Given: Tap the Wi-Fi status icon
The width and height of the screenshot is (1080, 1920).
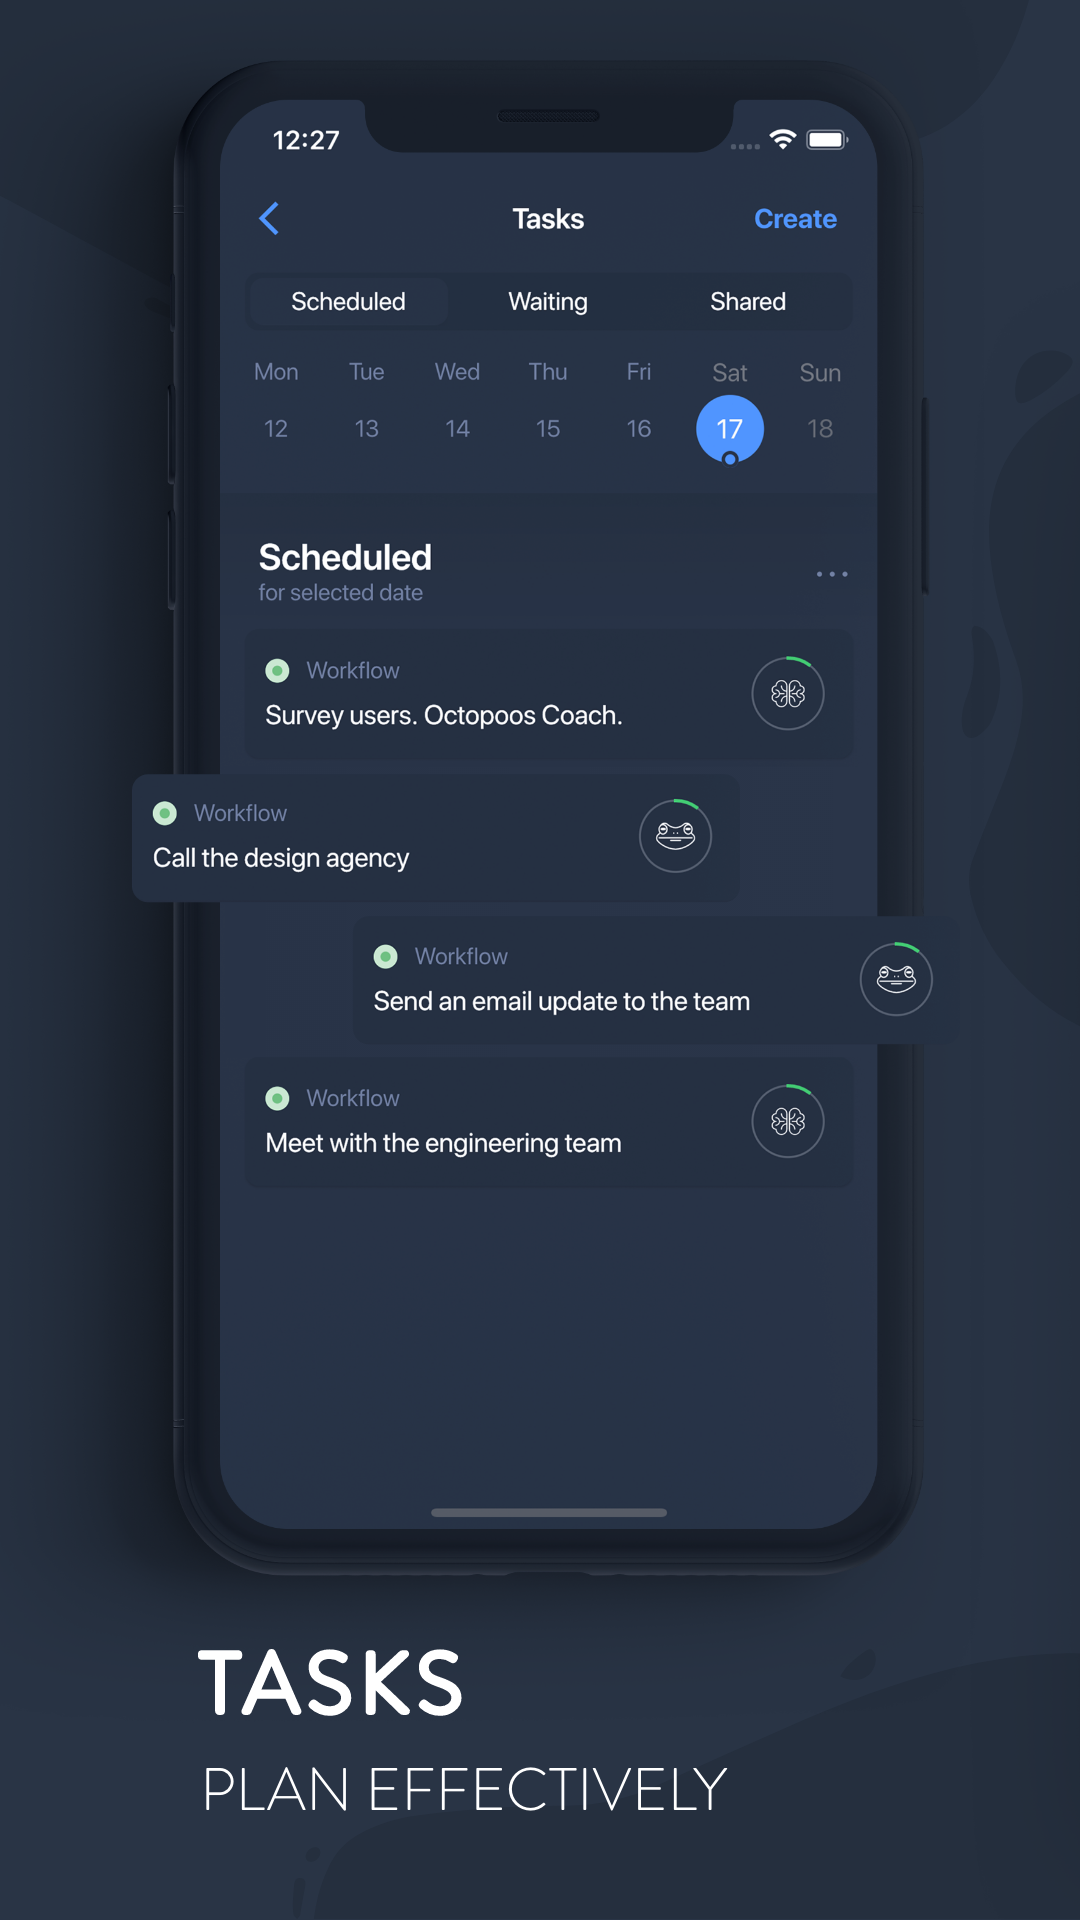Looking at the screenshot, I should [782, 140].
